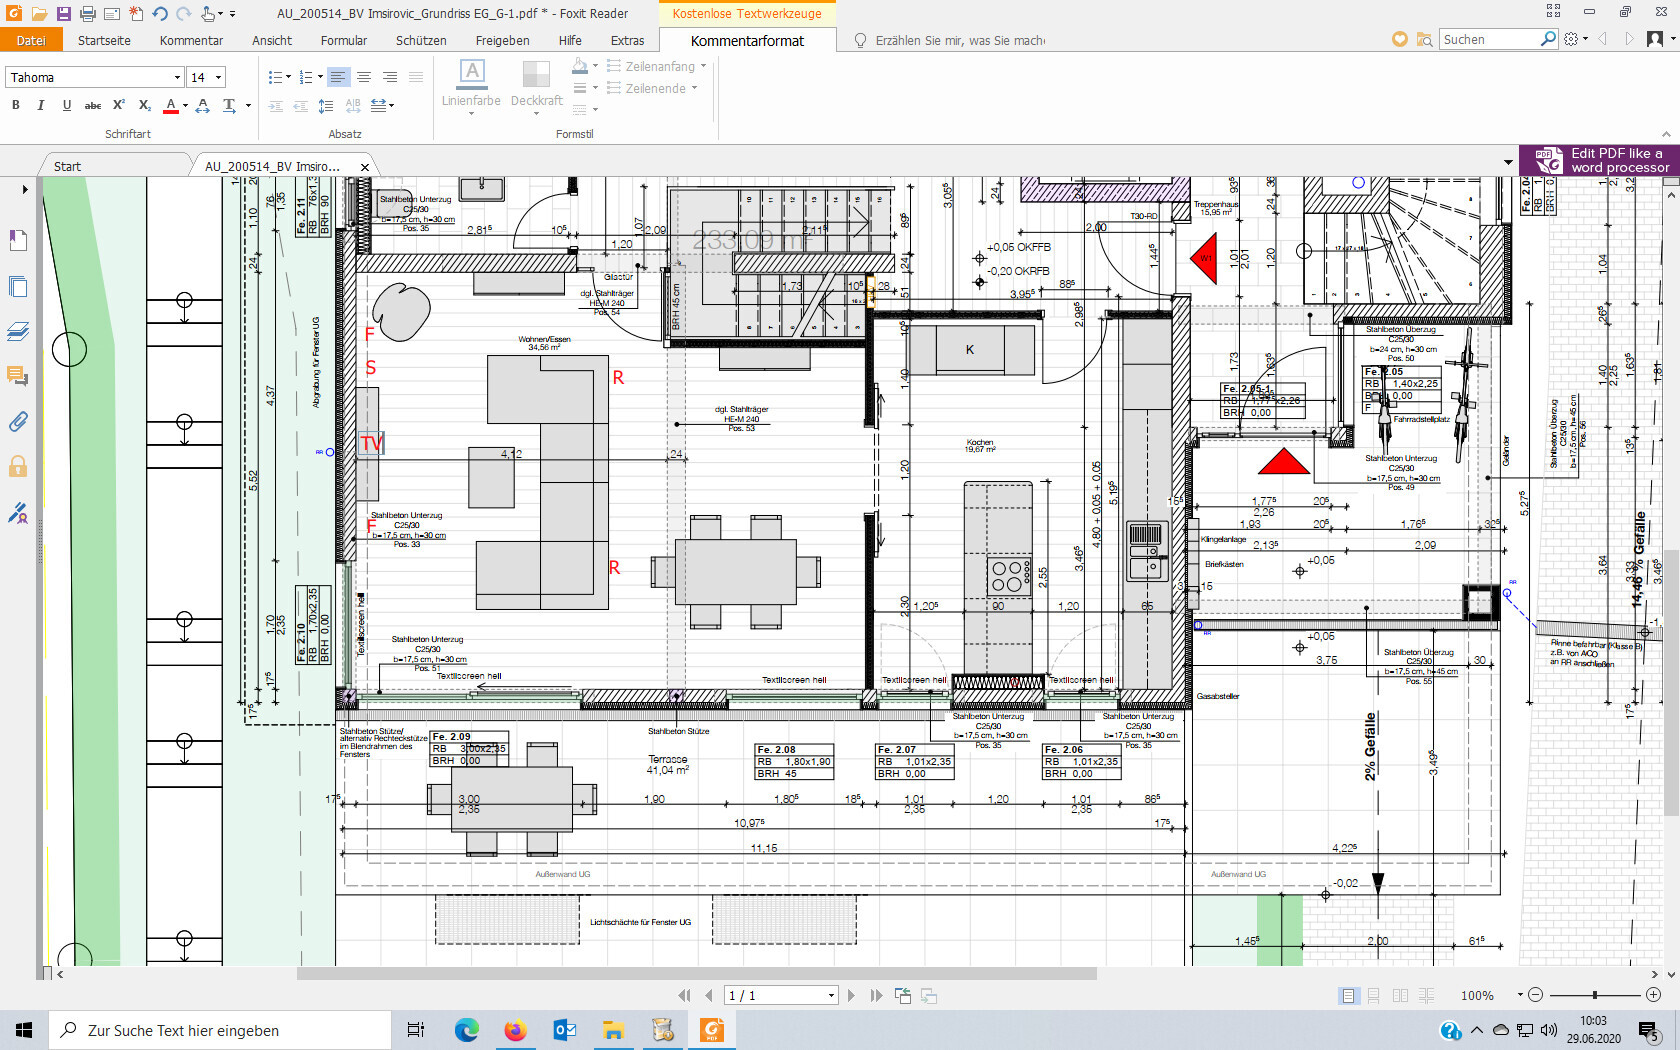Click the purple Save icon in title bar
The image size is (1680, 1050).
(63, 14)
